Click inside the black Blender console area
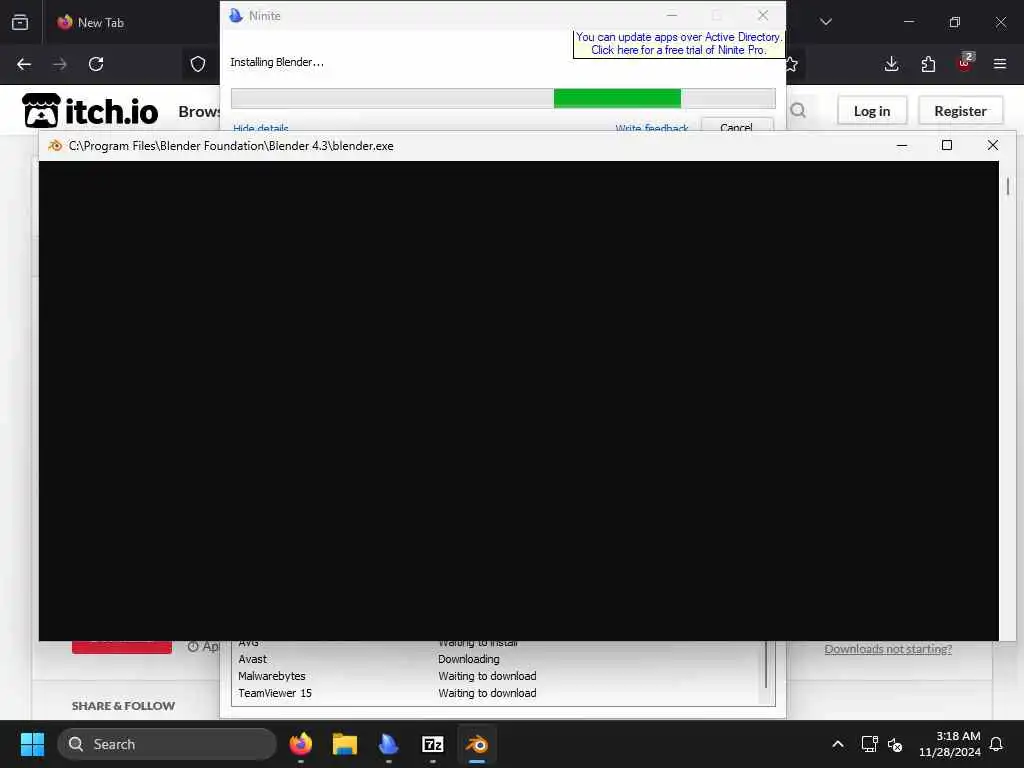This screenshot has height=768, width=1024. click(x=519, y=400)
